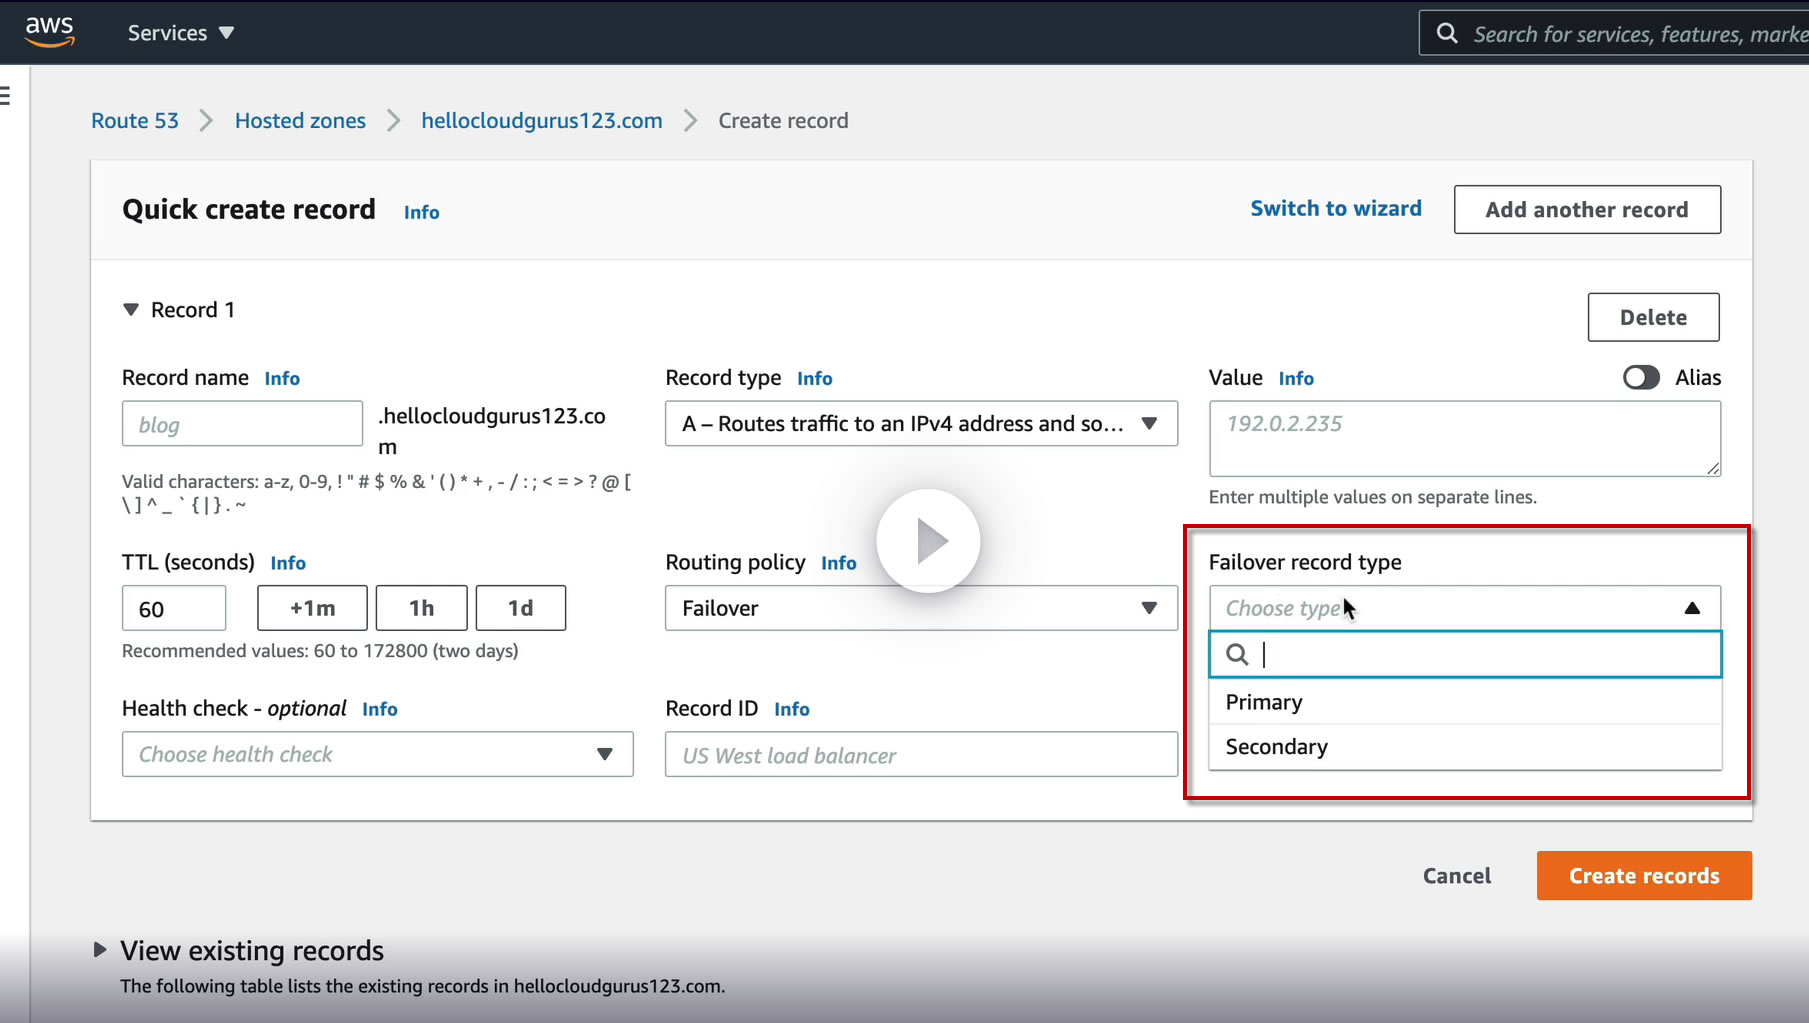
Task: Open Info link for Record name
Action: [282, 378]
